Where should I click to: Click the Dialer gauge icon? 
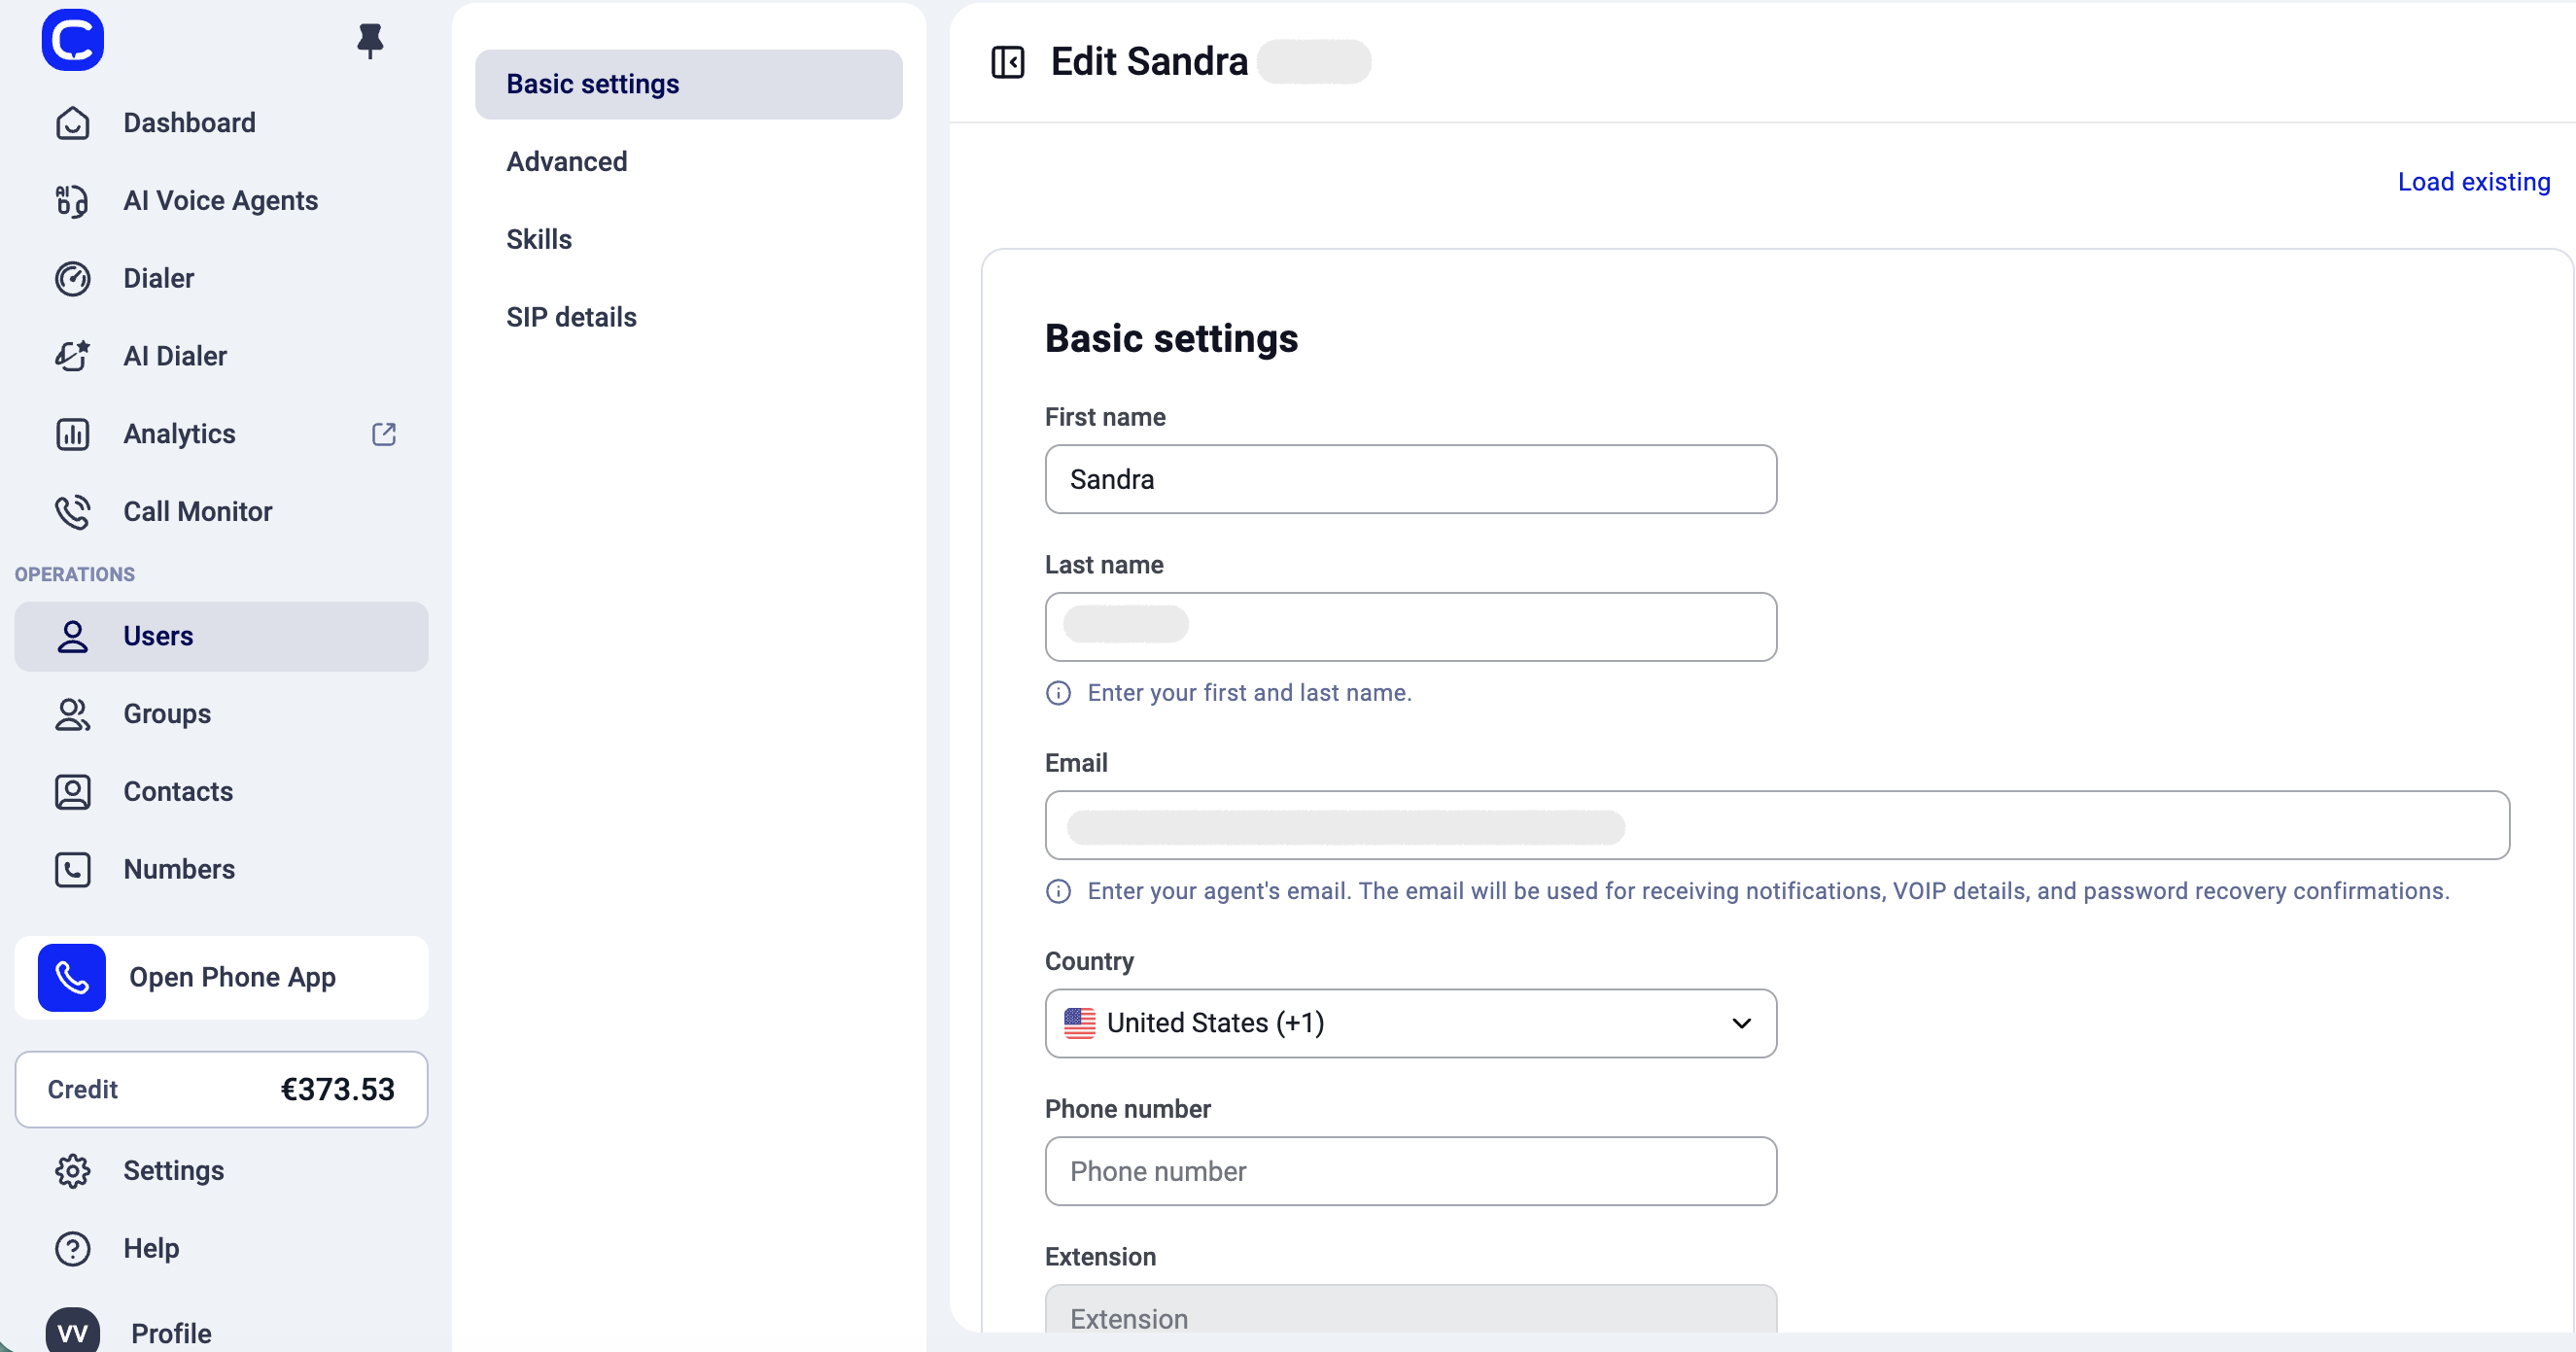click(x=72, y=279)
